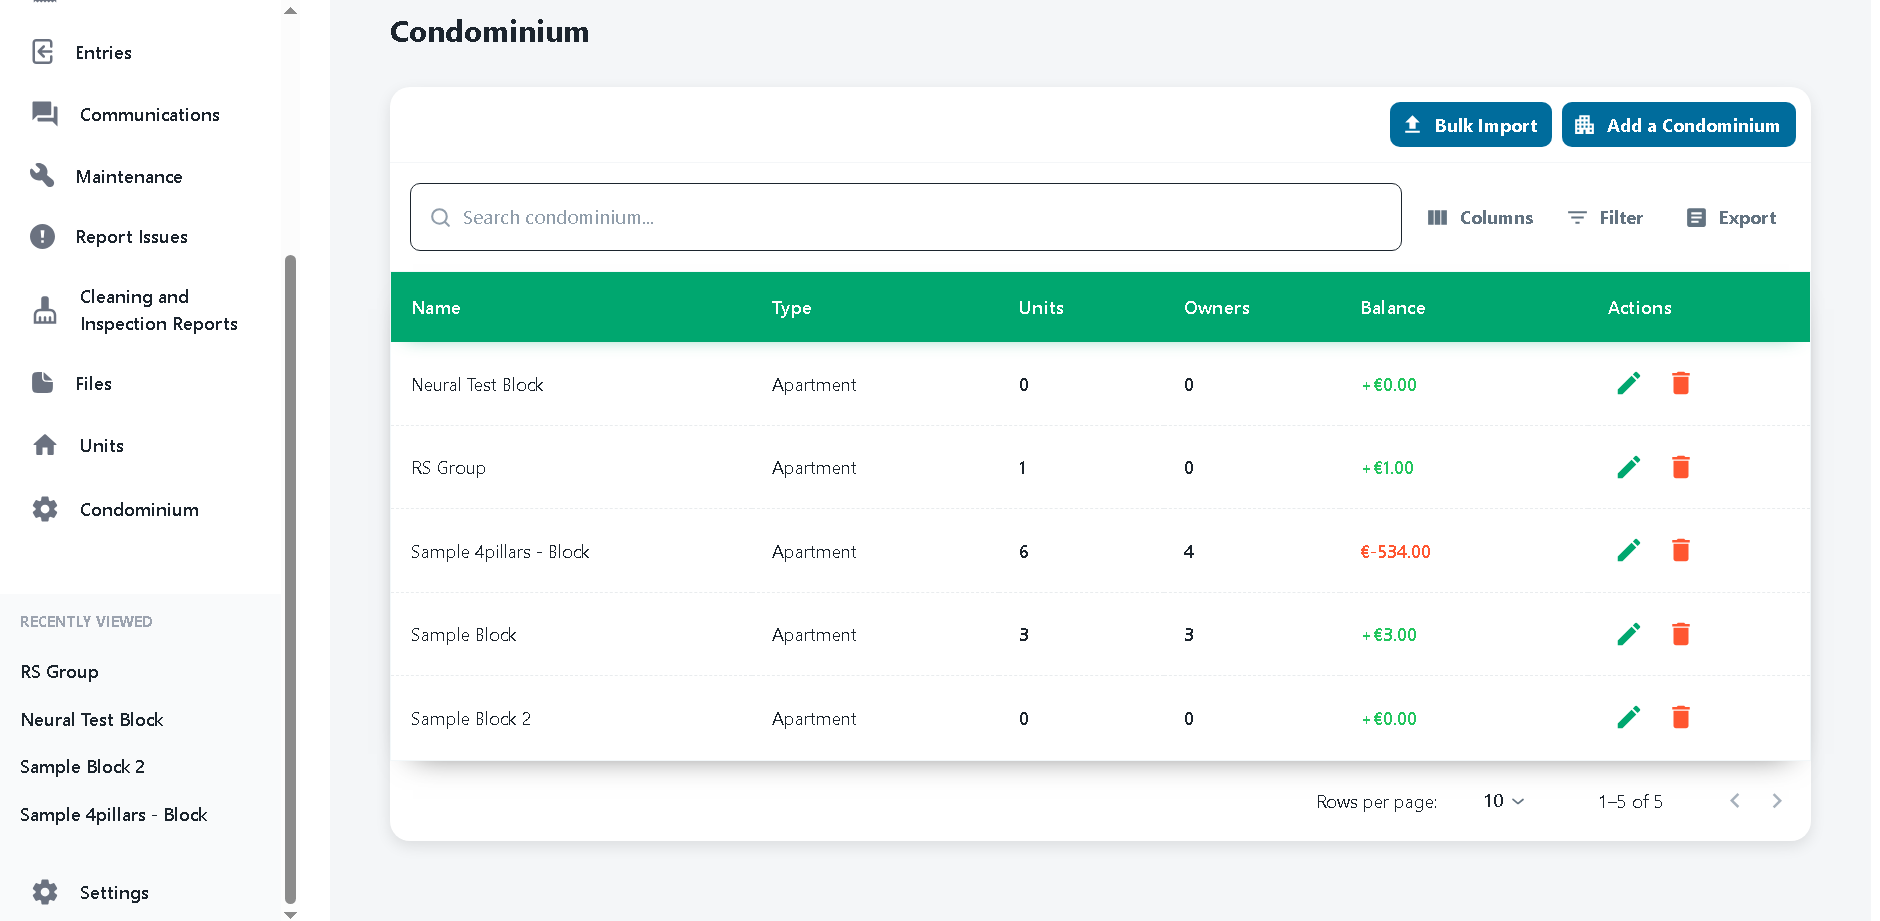Open the Filter options
Screen dimensions: 1880x921
(1605, 217)
